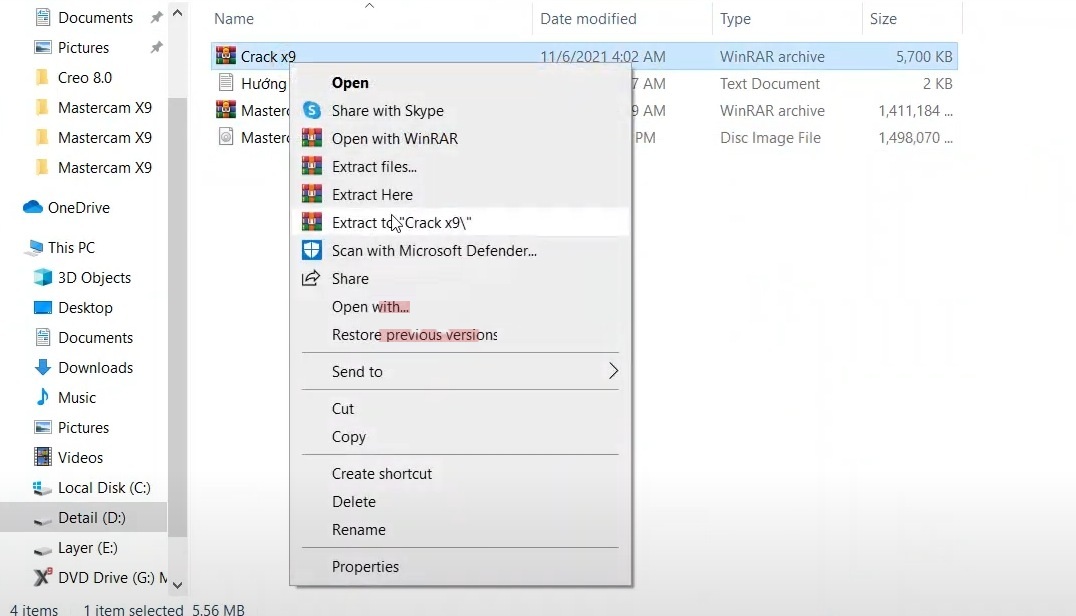Click the 1,498,070 size cell

pyautogui.click(x=915, y=138)
